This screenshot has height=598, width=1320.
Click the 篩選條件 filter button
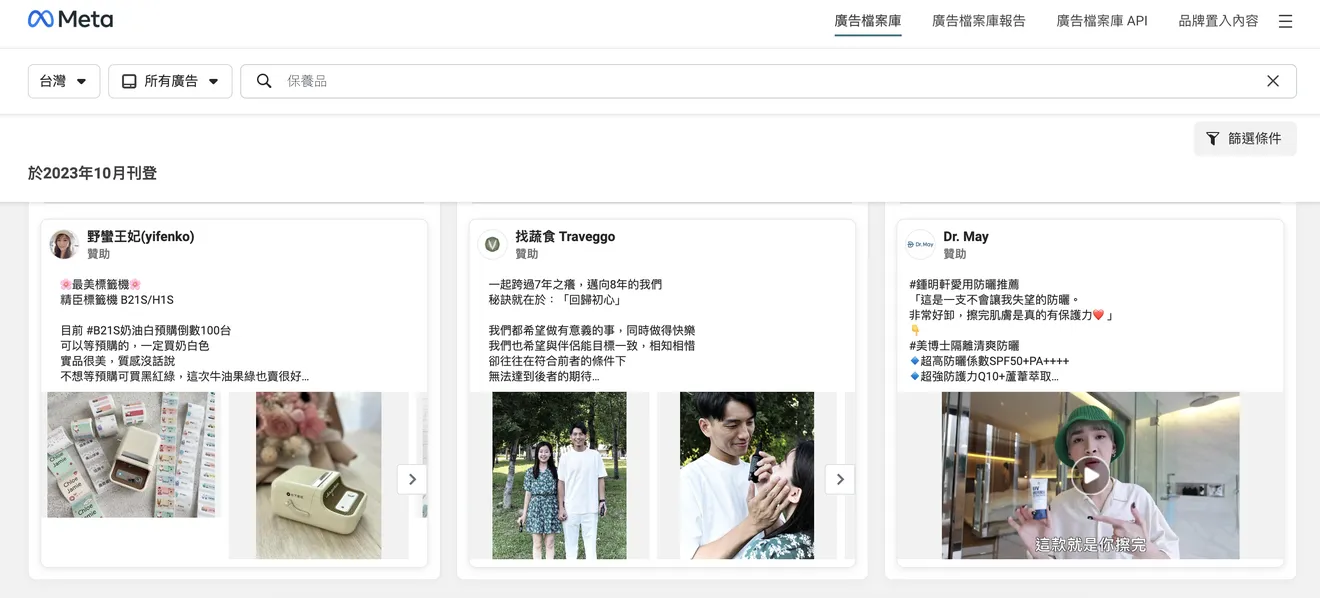(1245, 139)
